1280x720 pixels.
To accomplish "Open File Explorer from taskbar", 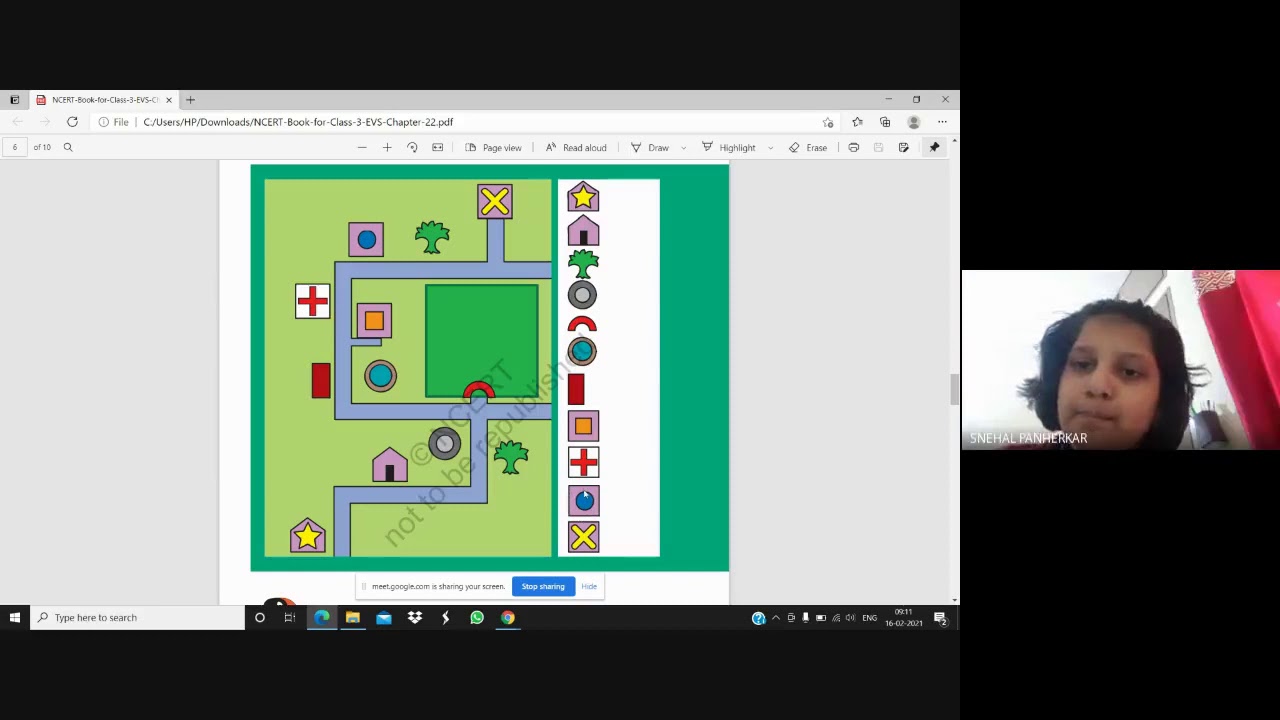I will [352, 618].
